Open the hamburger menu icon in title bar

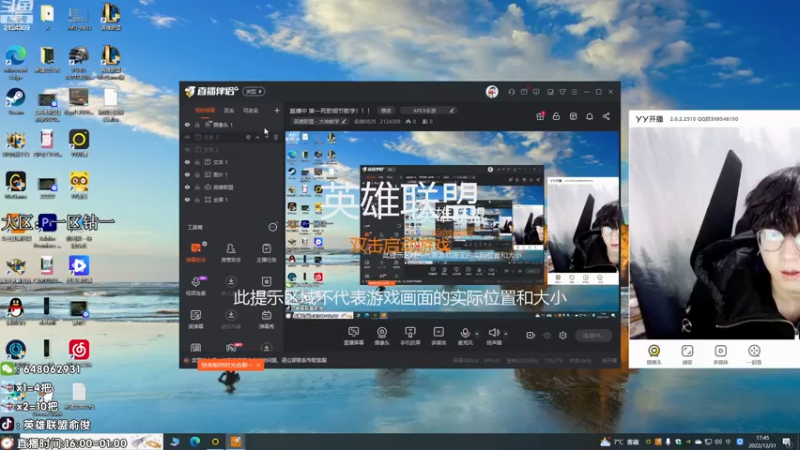click(x=574, y=92)
